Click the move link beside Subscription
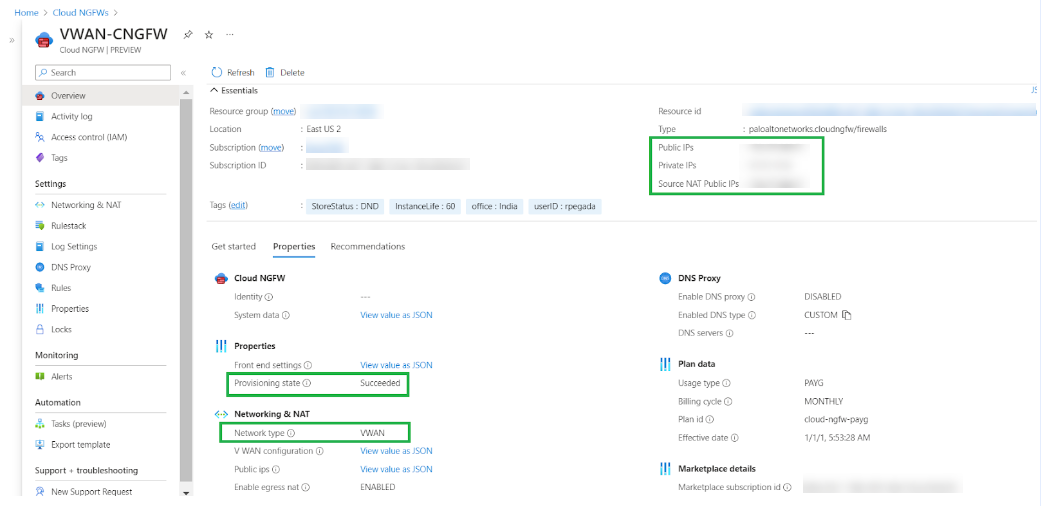Image resolution: width=1041 pixels, height=517 pixels. coord(270,147)
